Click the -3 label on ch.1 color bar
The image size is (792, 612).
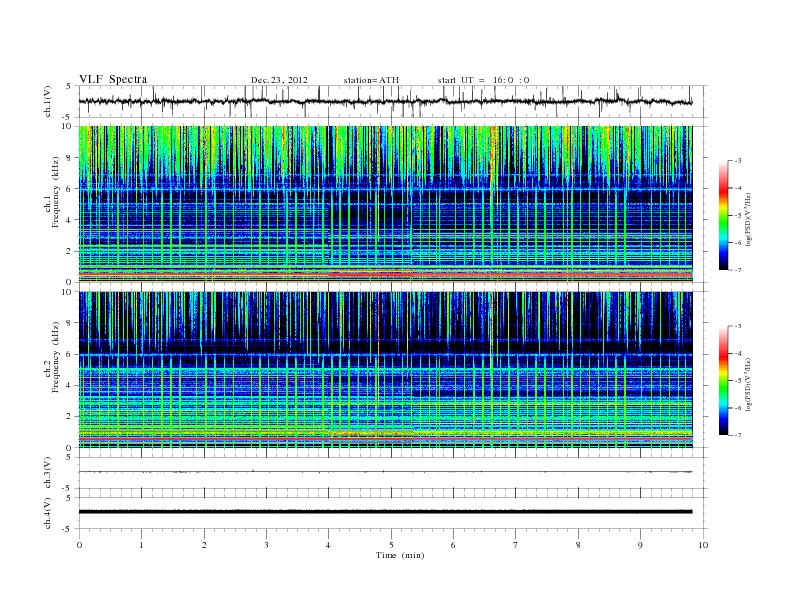pos(738,161)
